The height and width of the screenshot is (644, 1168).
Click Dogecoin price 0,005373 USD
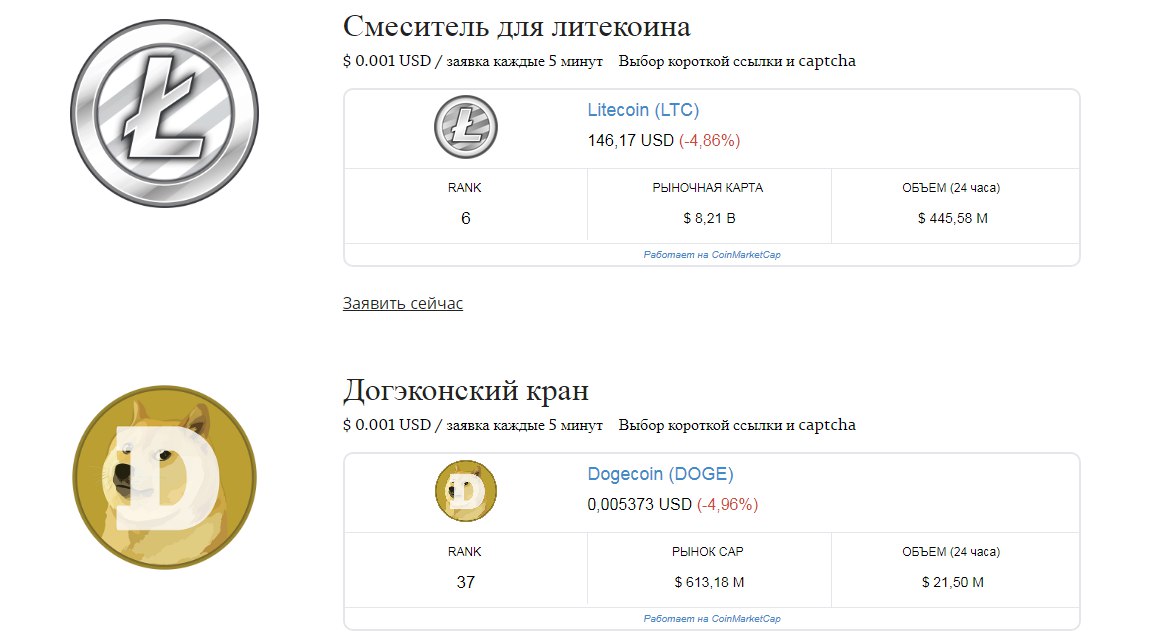639,505
